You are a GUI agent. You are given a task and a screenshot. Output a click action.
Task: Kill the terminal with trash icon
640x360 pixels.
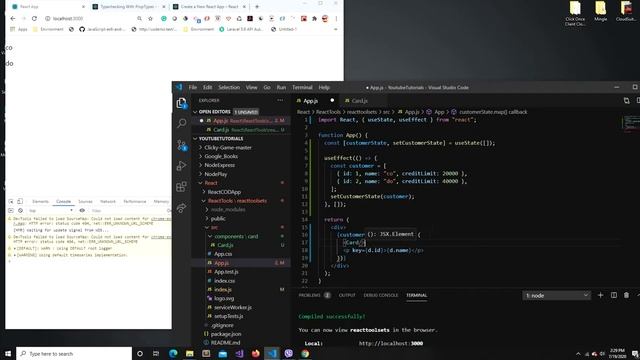(x=627, y=295)
